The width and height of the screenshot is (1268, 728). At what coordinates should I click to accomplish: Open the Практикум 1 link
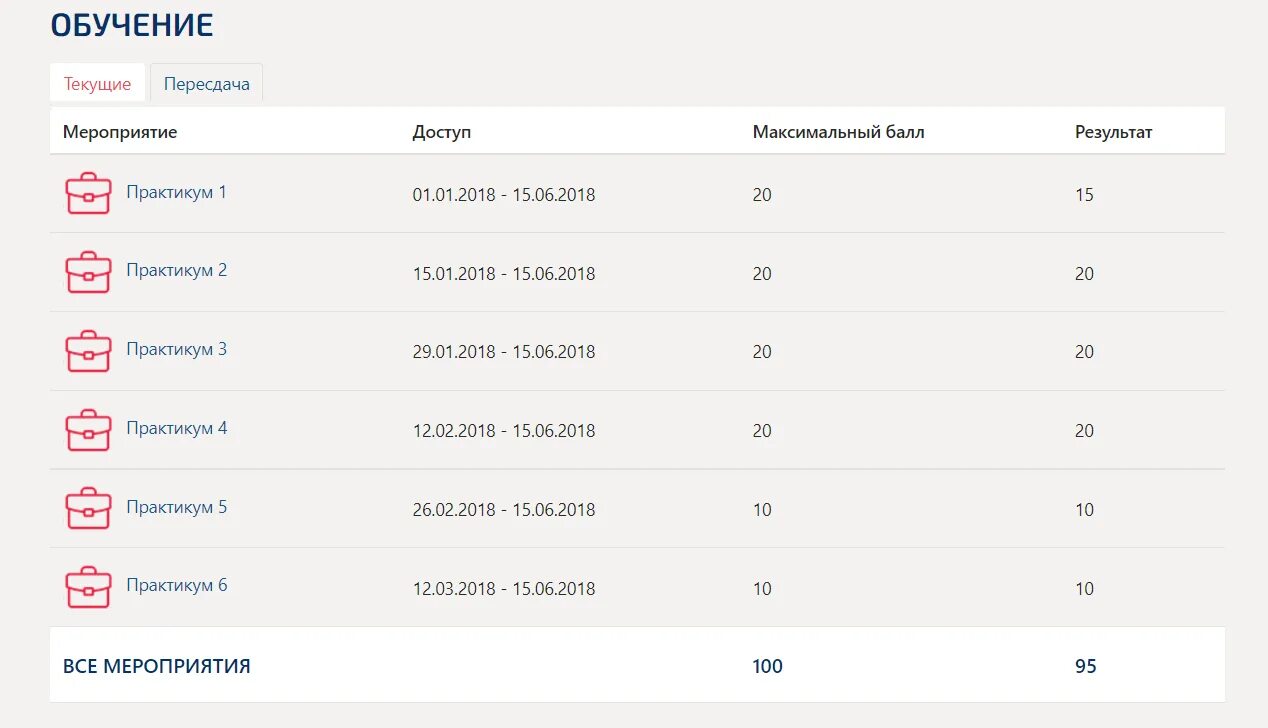176,192
